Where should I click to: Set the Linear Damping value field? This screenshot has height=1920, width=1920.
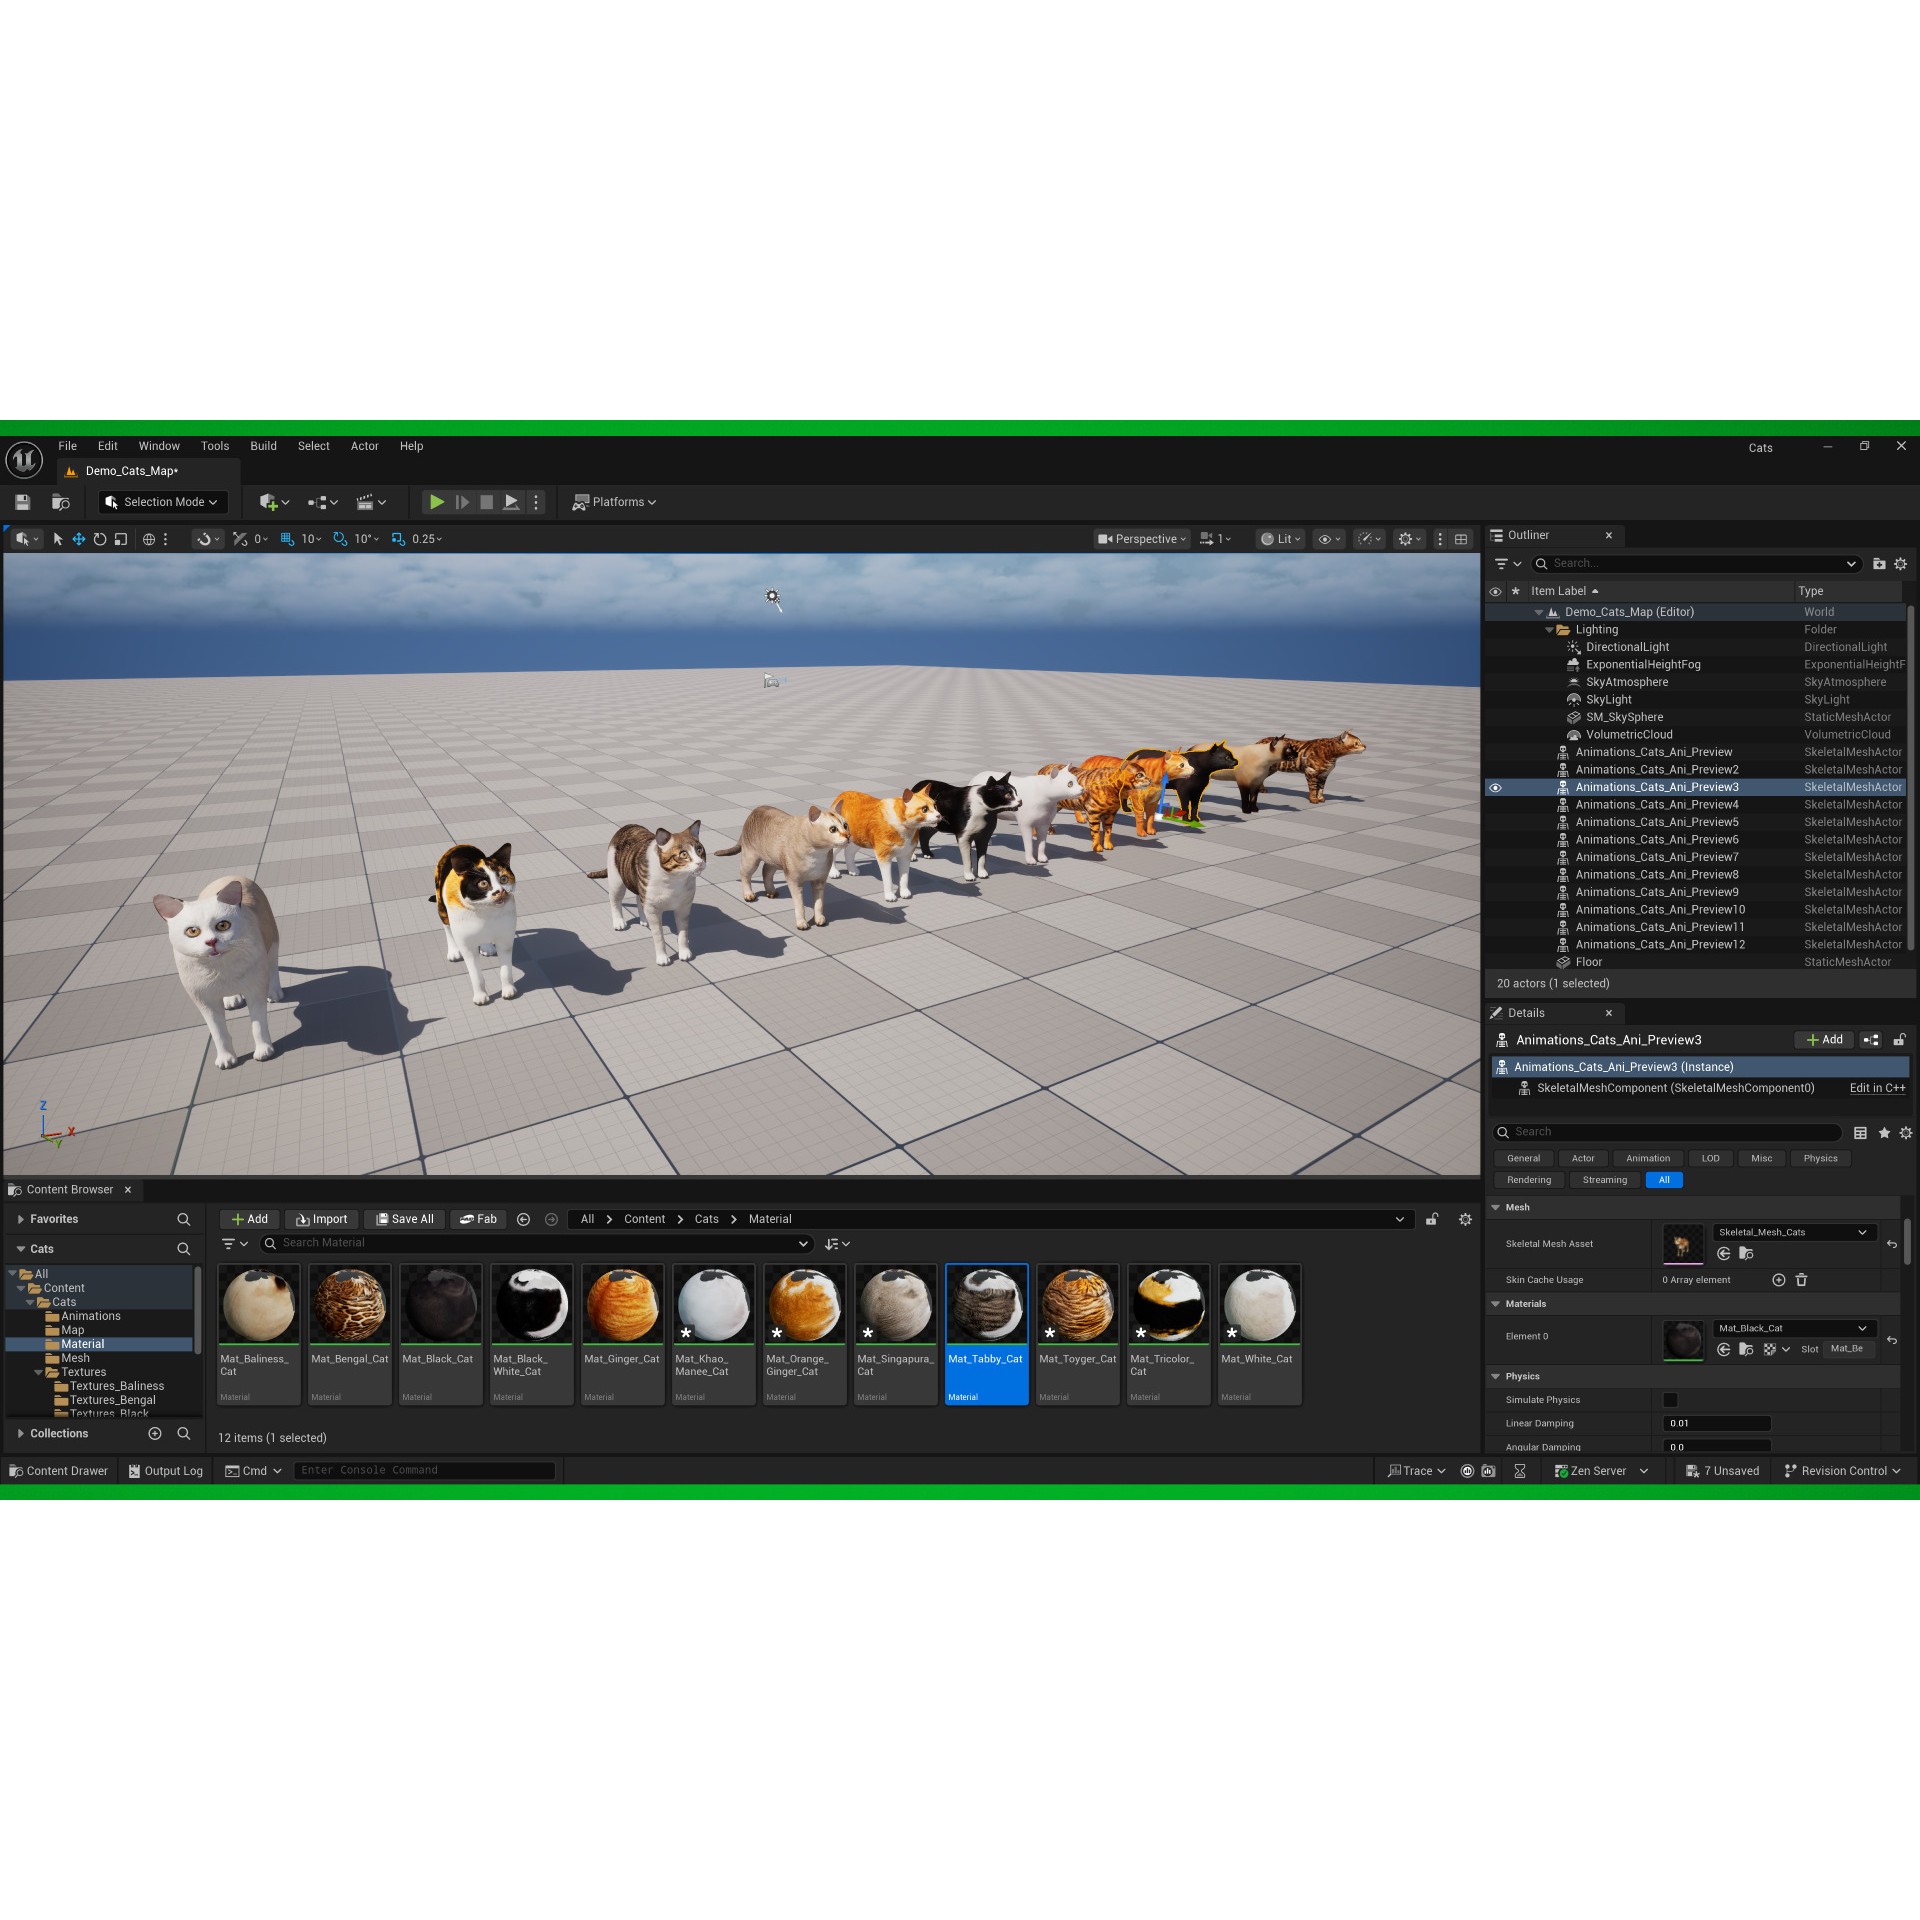point(1715,1423)
